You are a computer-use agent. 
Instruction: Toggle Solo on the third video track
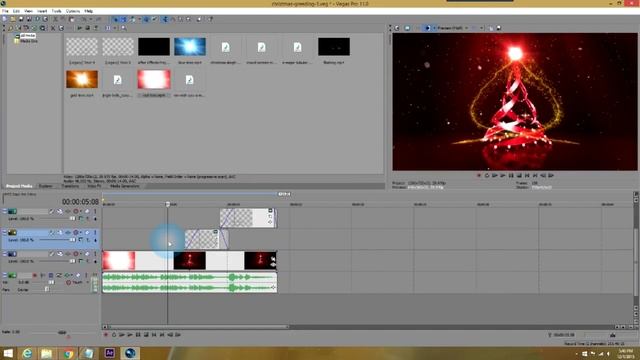click(95, 254)
